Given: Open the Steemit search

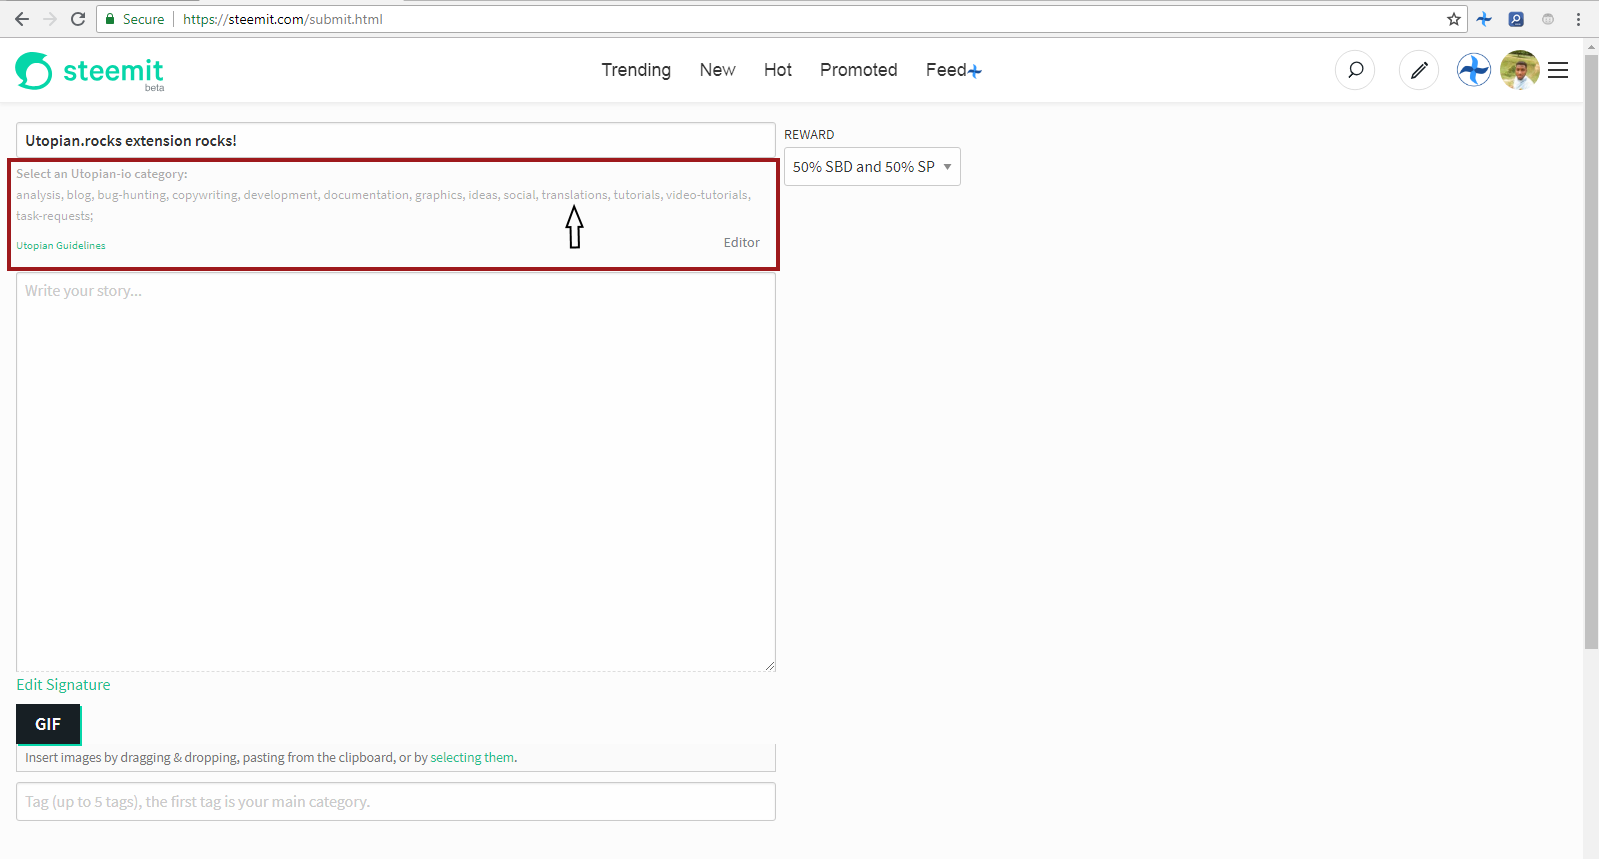Looking at the screenshot, I should pyautogui.click(x=1355, y=70).
